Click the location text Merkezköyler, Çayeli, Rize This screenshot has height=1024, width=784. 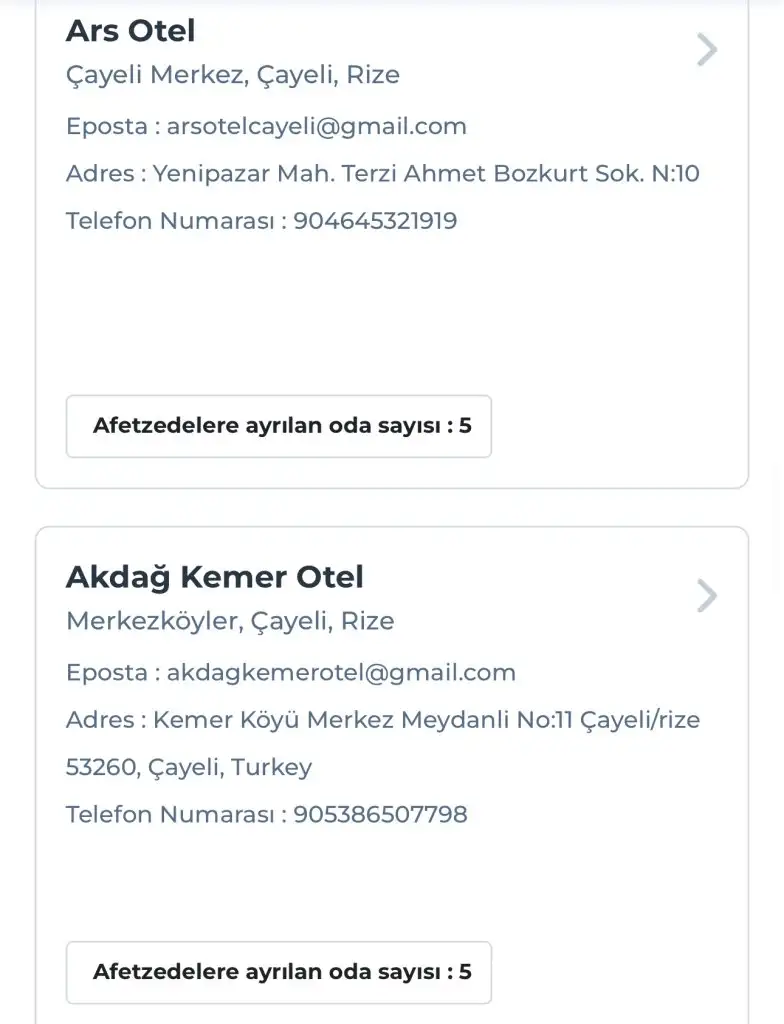click(230, 621)
